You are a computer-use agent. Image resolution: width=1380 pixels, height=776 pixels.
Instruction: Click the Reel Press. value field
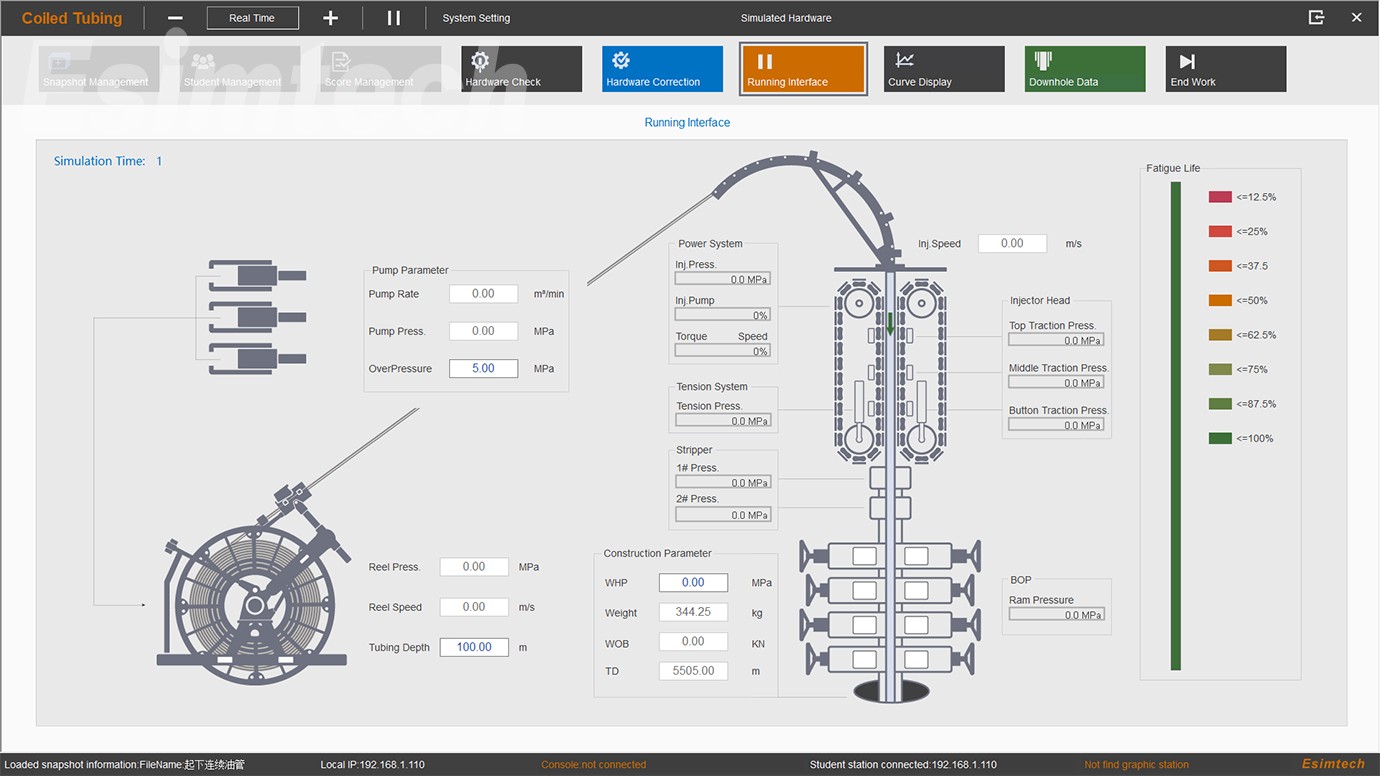coord(474,567)
